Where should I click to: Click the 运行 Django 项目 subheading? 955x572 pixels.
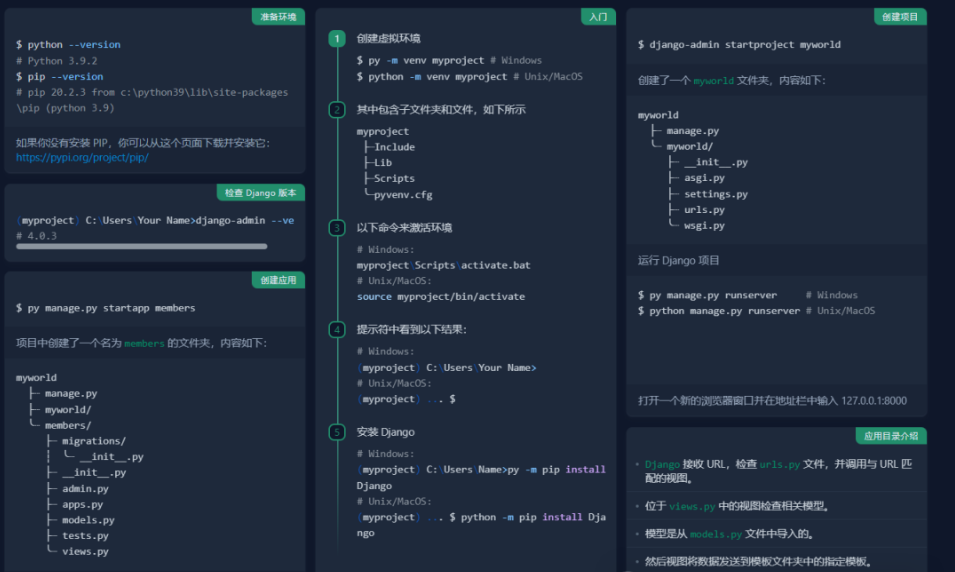[678, 261]
